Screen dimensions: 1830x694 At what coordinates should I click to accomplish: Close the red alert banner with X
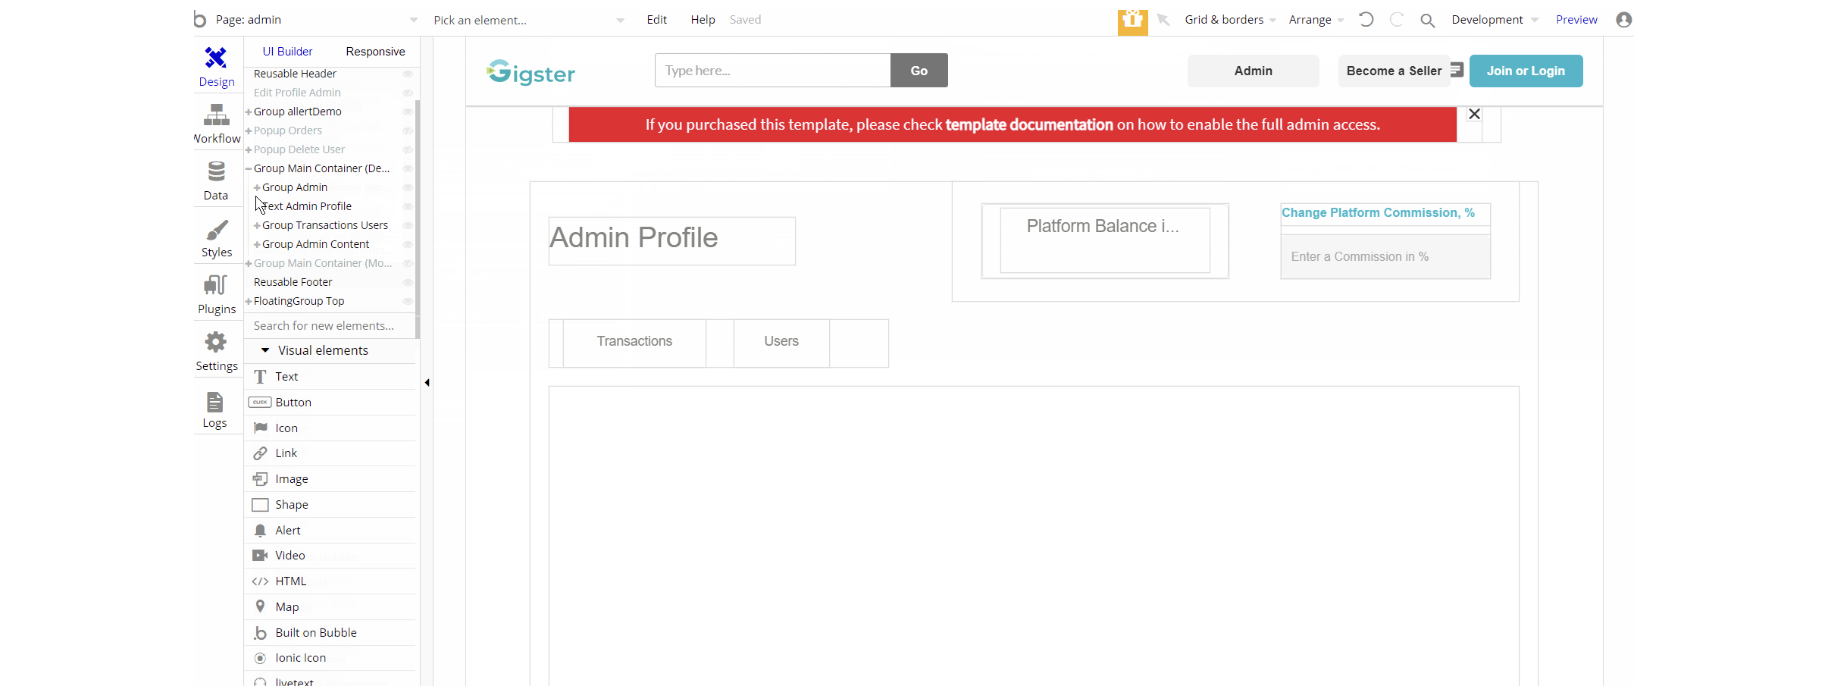[x=1474, y=114]
